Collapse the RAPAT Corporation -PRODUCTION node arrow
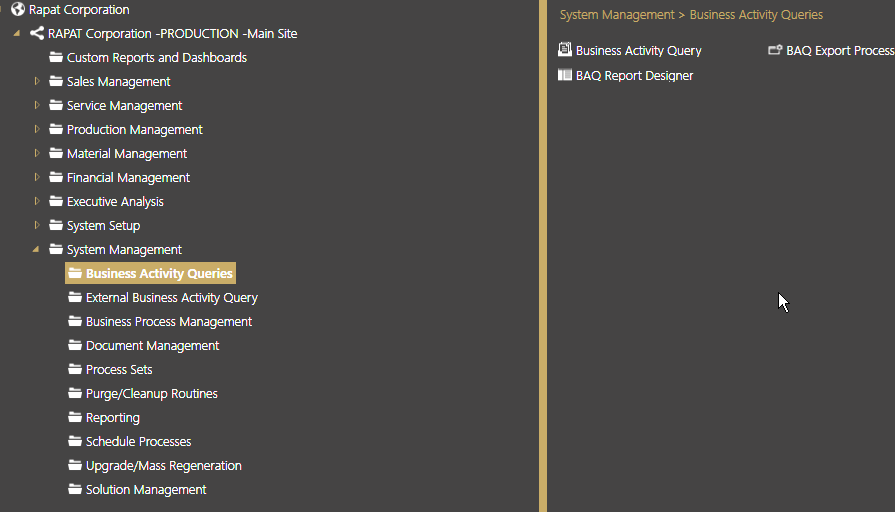Screen dimensions: 895x512 (x=17, y=34)
